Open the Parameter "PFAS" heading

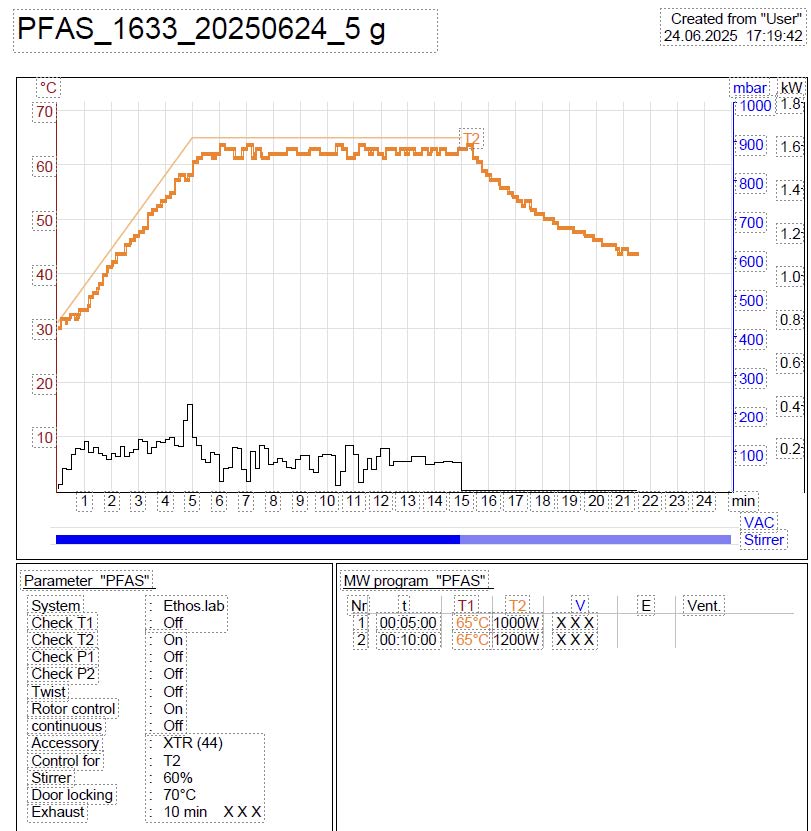(87, 581)
